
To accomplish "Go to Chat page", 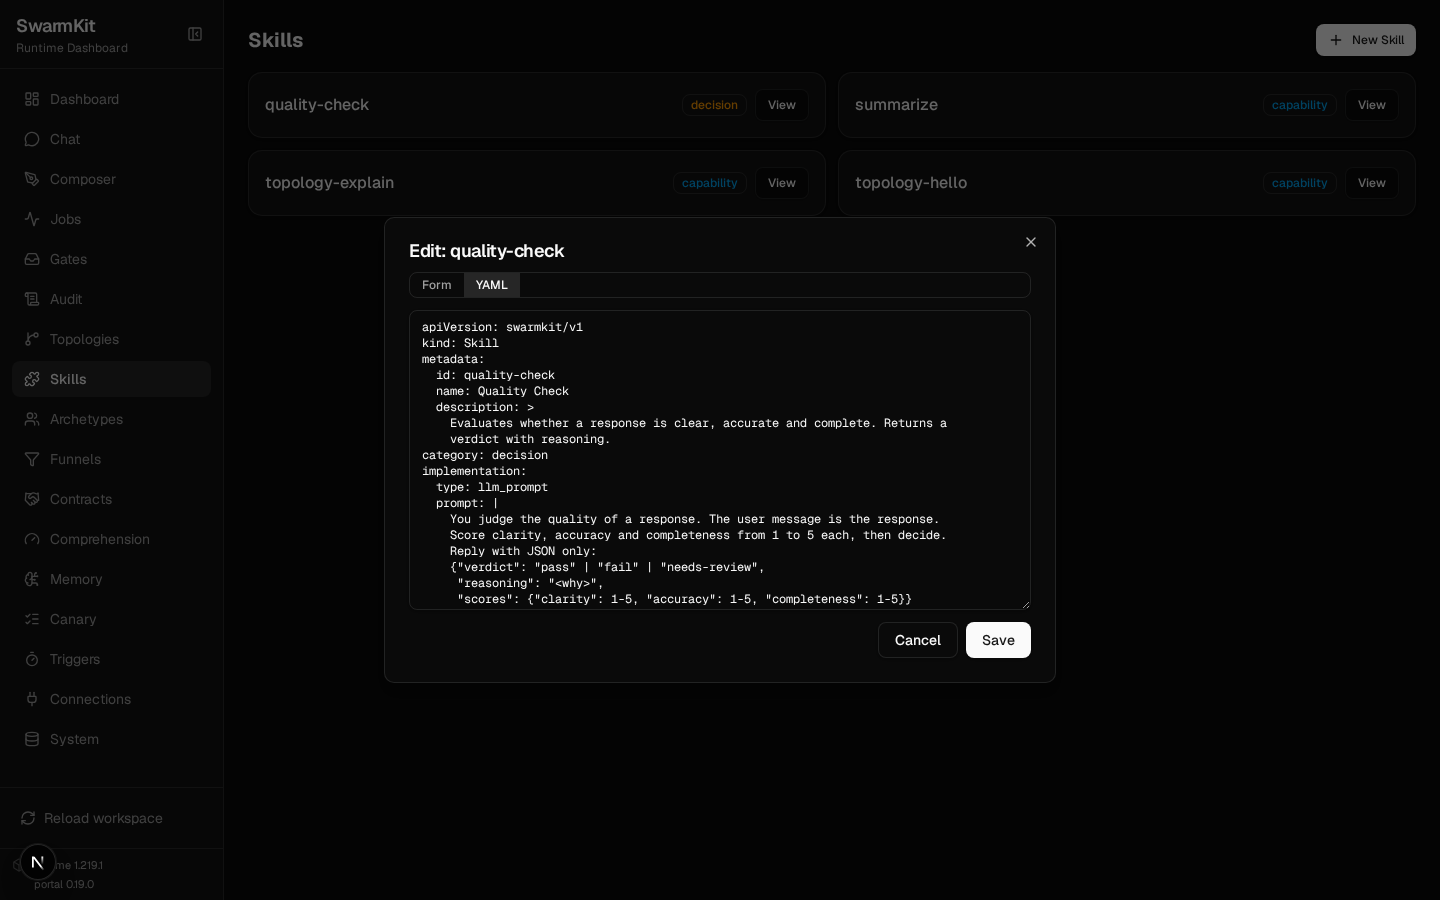I will 112,139.
